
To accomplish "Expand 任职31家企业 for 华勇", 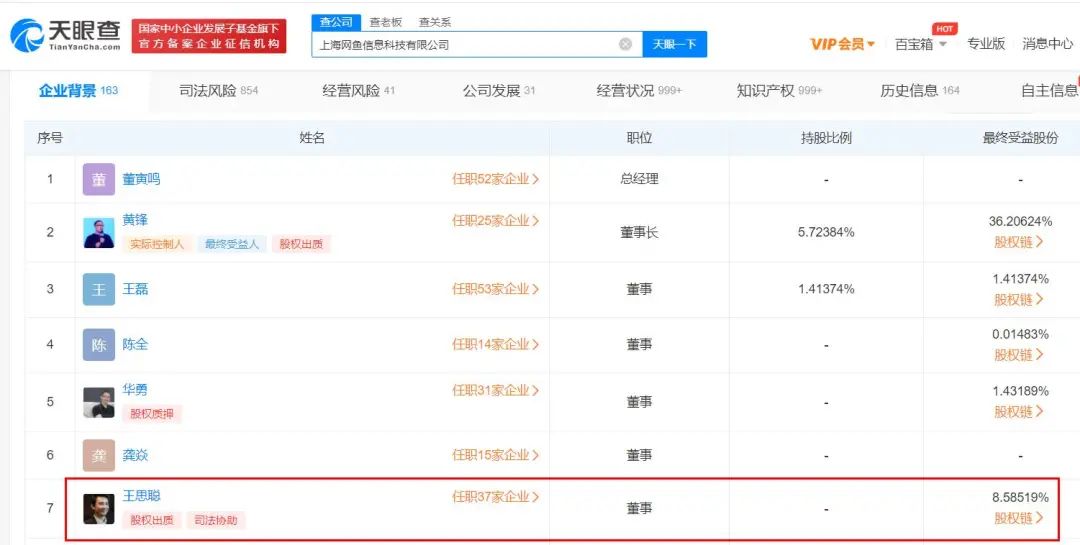I will pyautogui.click(x=495, y=391).
